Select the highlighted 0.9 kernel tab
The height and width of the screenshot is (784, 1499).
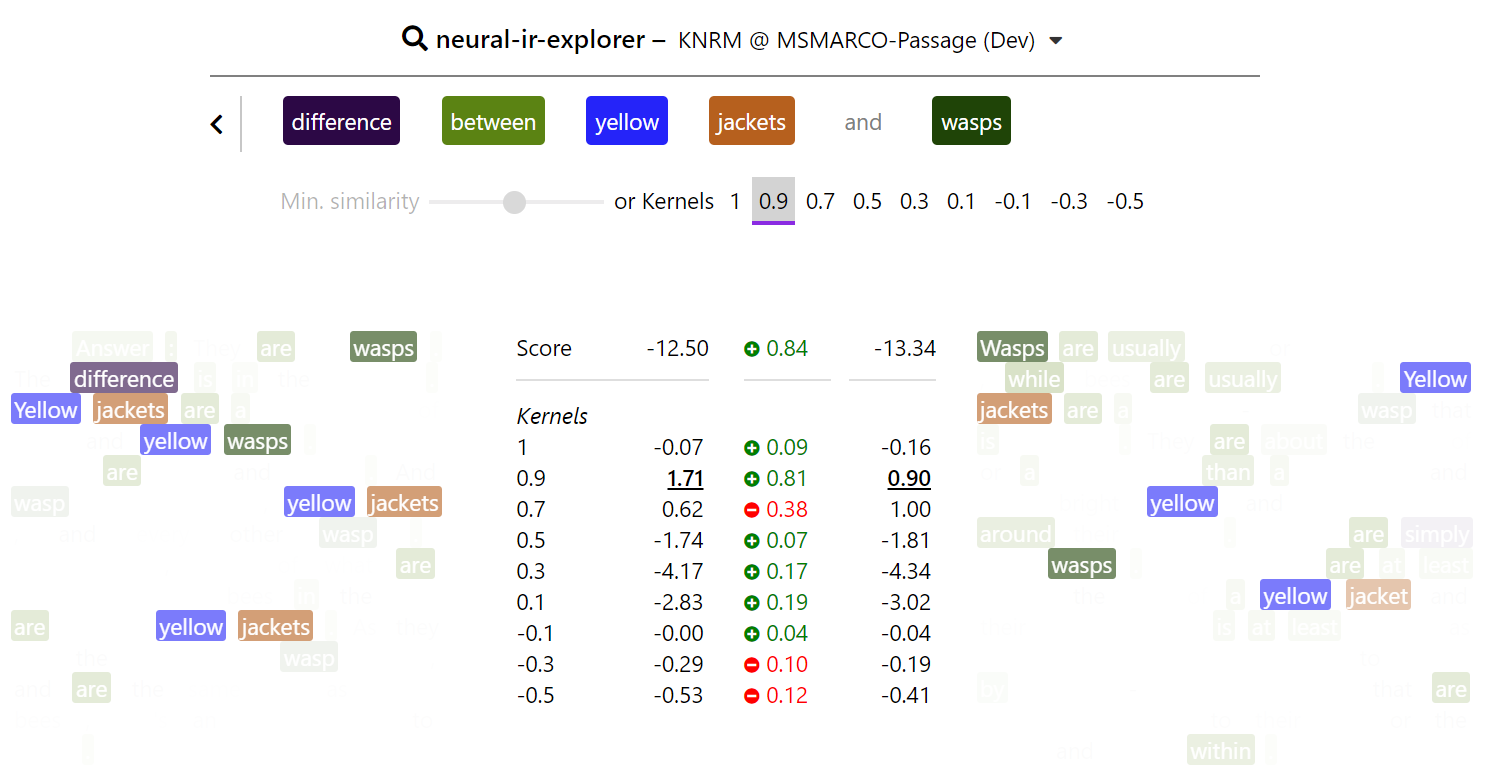click(773, 201)
